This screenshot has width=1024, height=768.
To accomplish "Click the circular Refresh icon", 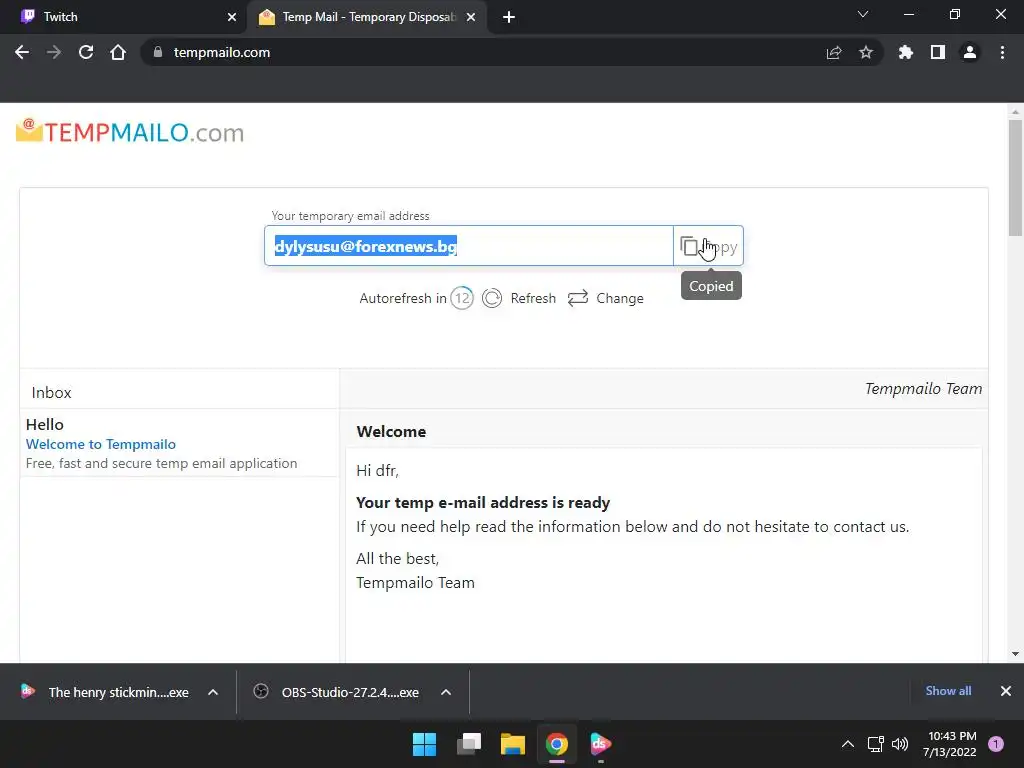I will pos(492,298).
